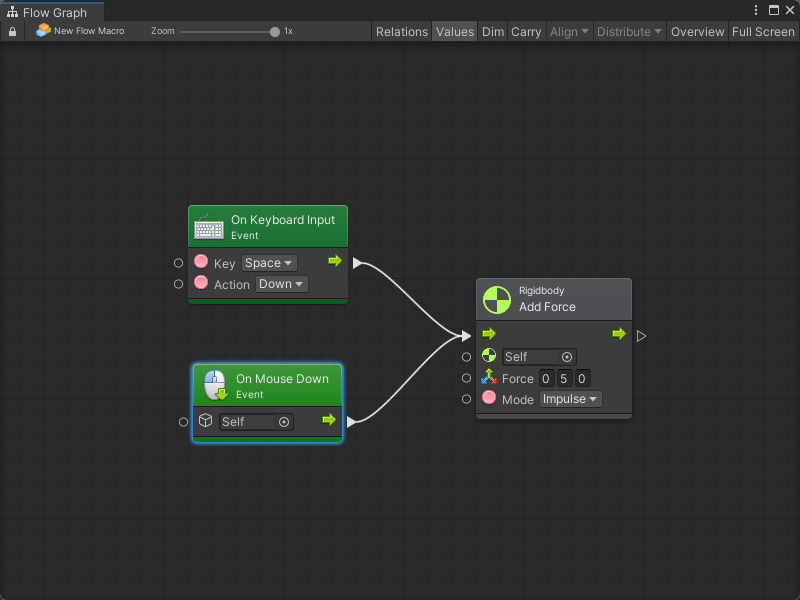The height and width of the screenshot is (600, 800).
Task: Toggle the Dim option in the toolbar
Action: click(493, 32)
